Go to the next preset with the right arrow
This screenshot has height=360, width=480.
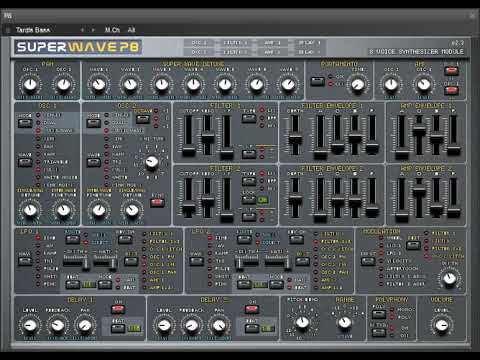pyautogui.click(x=93, y=30)
